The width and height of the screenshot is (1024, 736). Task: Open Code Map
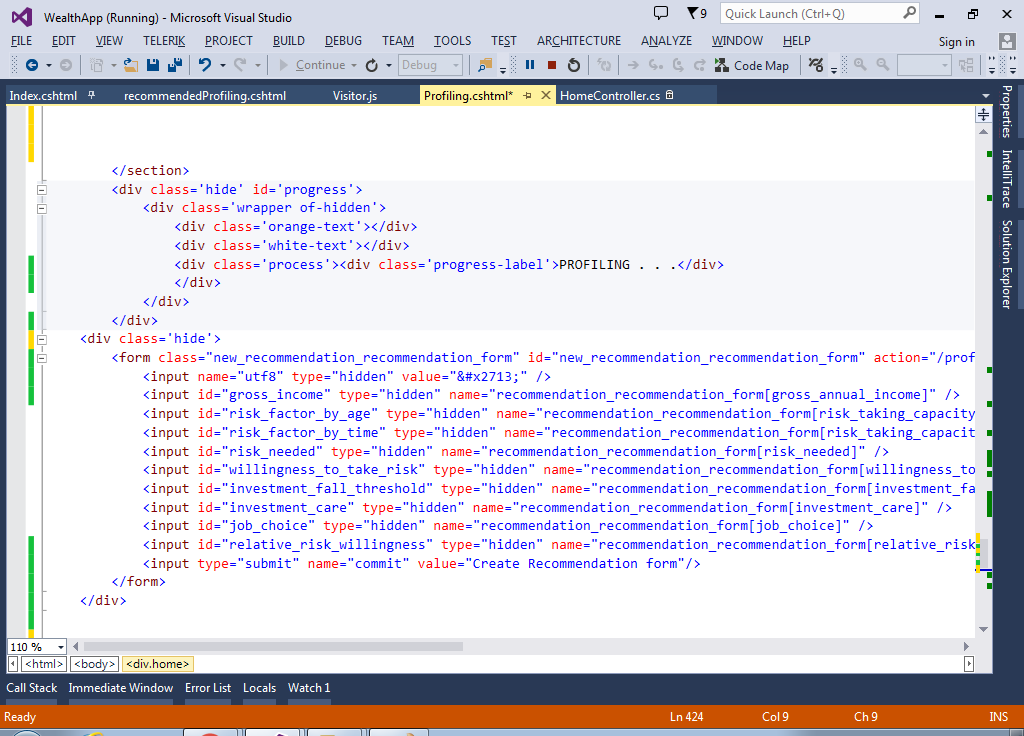[752, 65]
